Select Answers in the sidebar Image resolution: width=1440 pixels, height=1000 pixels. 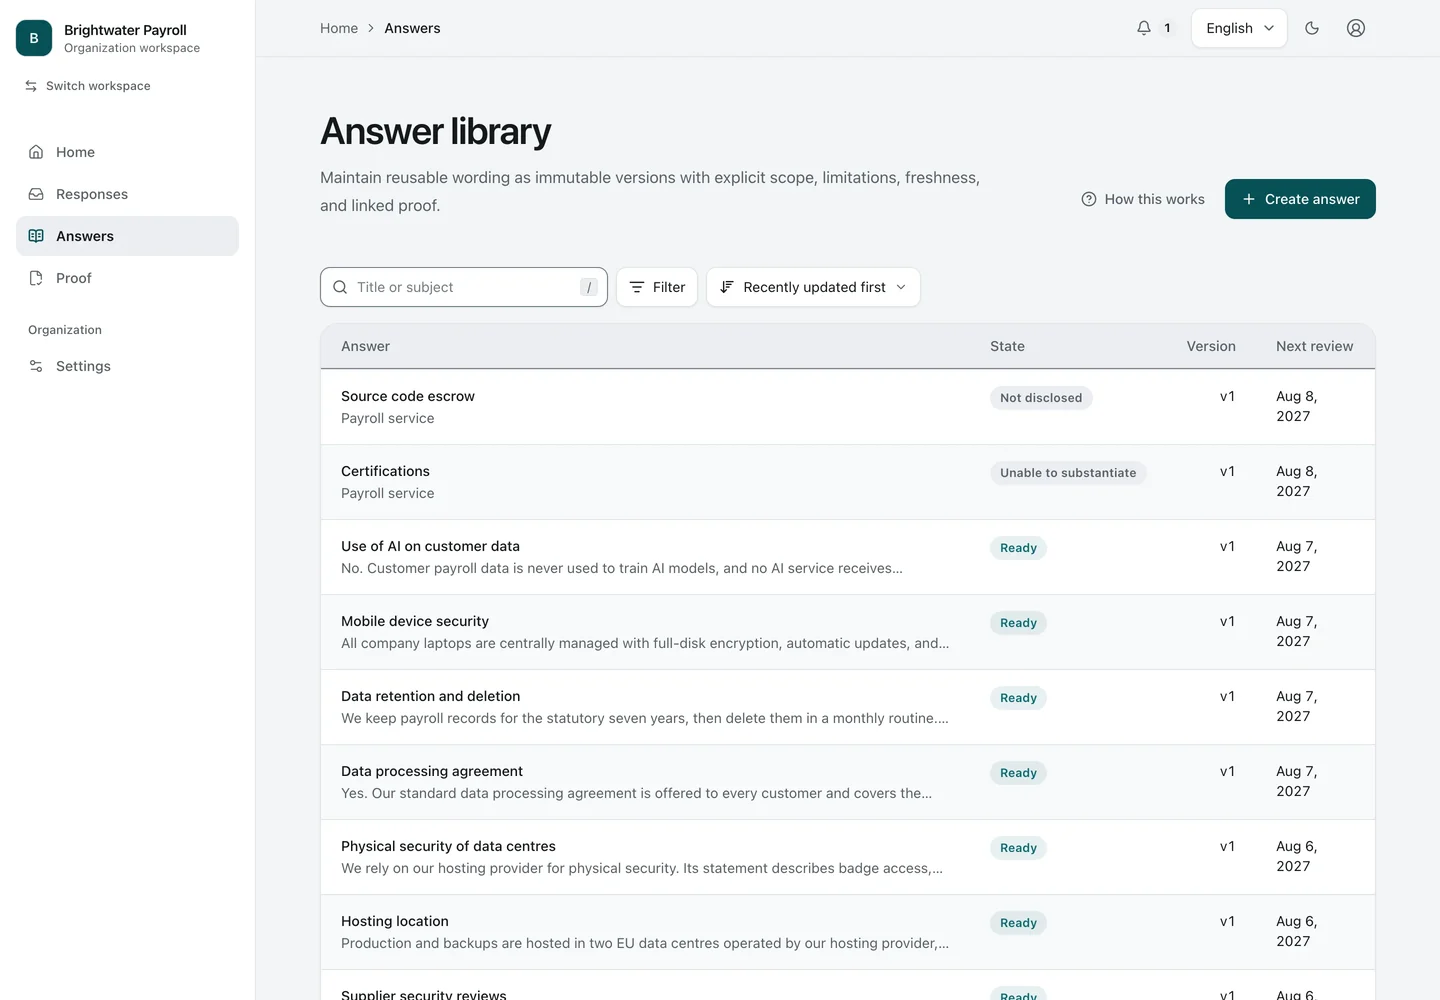click(127, 236)
